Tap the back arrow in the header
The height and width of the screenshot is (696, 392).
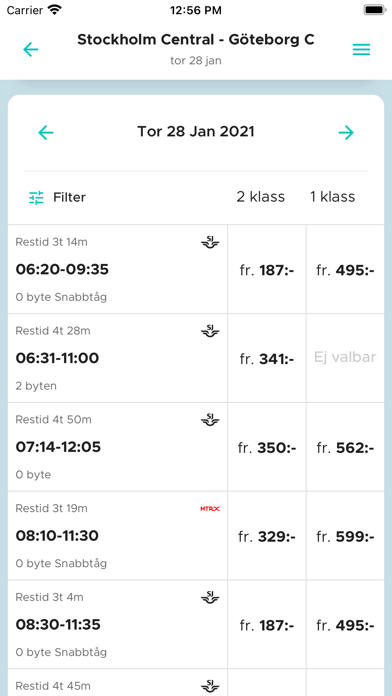click(31, 49)
